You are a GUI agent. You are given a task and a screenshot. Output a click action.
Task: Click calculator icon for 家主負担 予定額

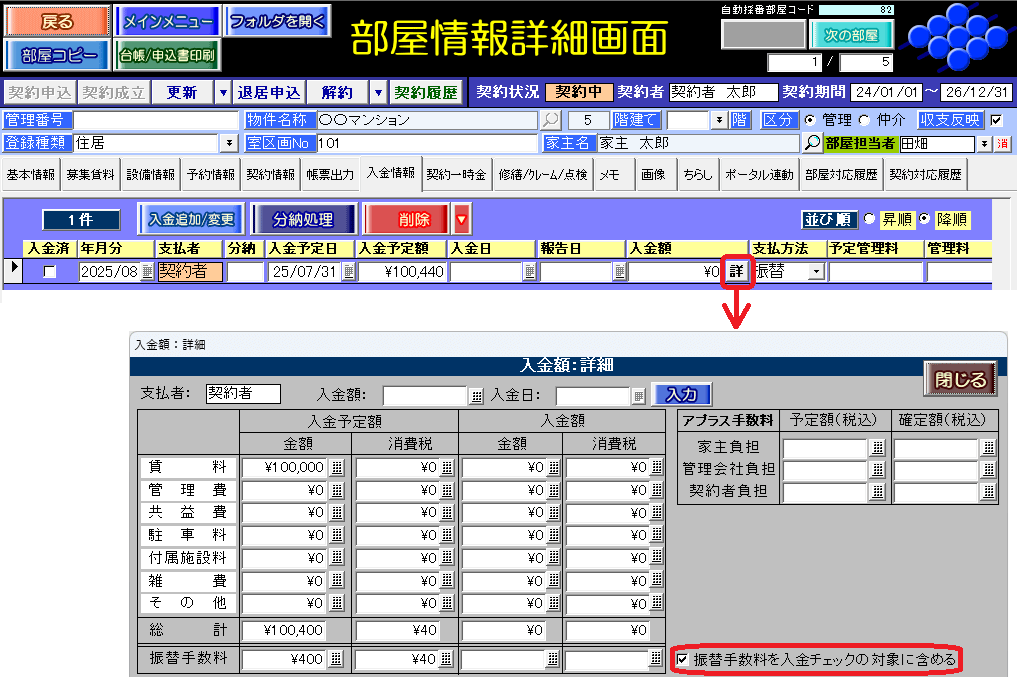click(877, 447)
